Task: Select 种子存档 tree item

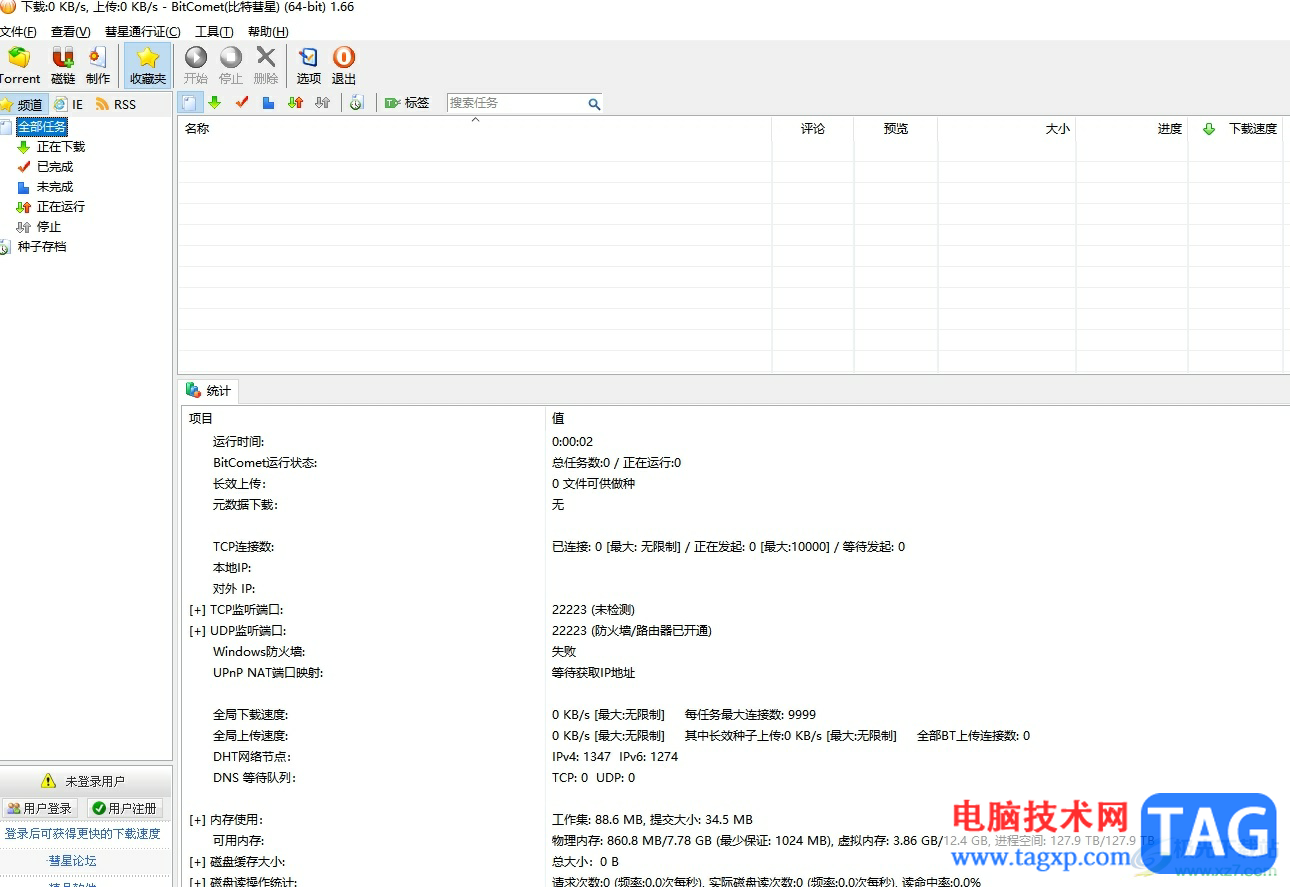Action: point(42,247)
